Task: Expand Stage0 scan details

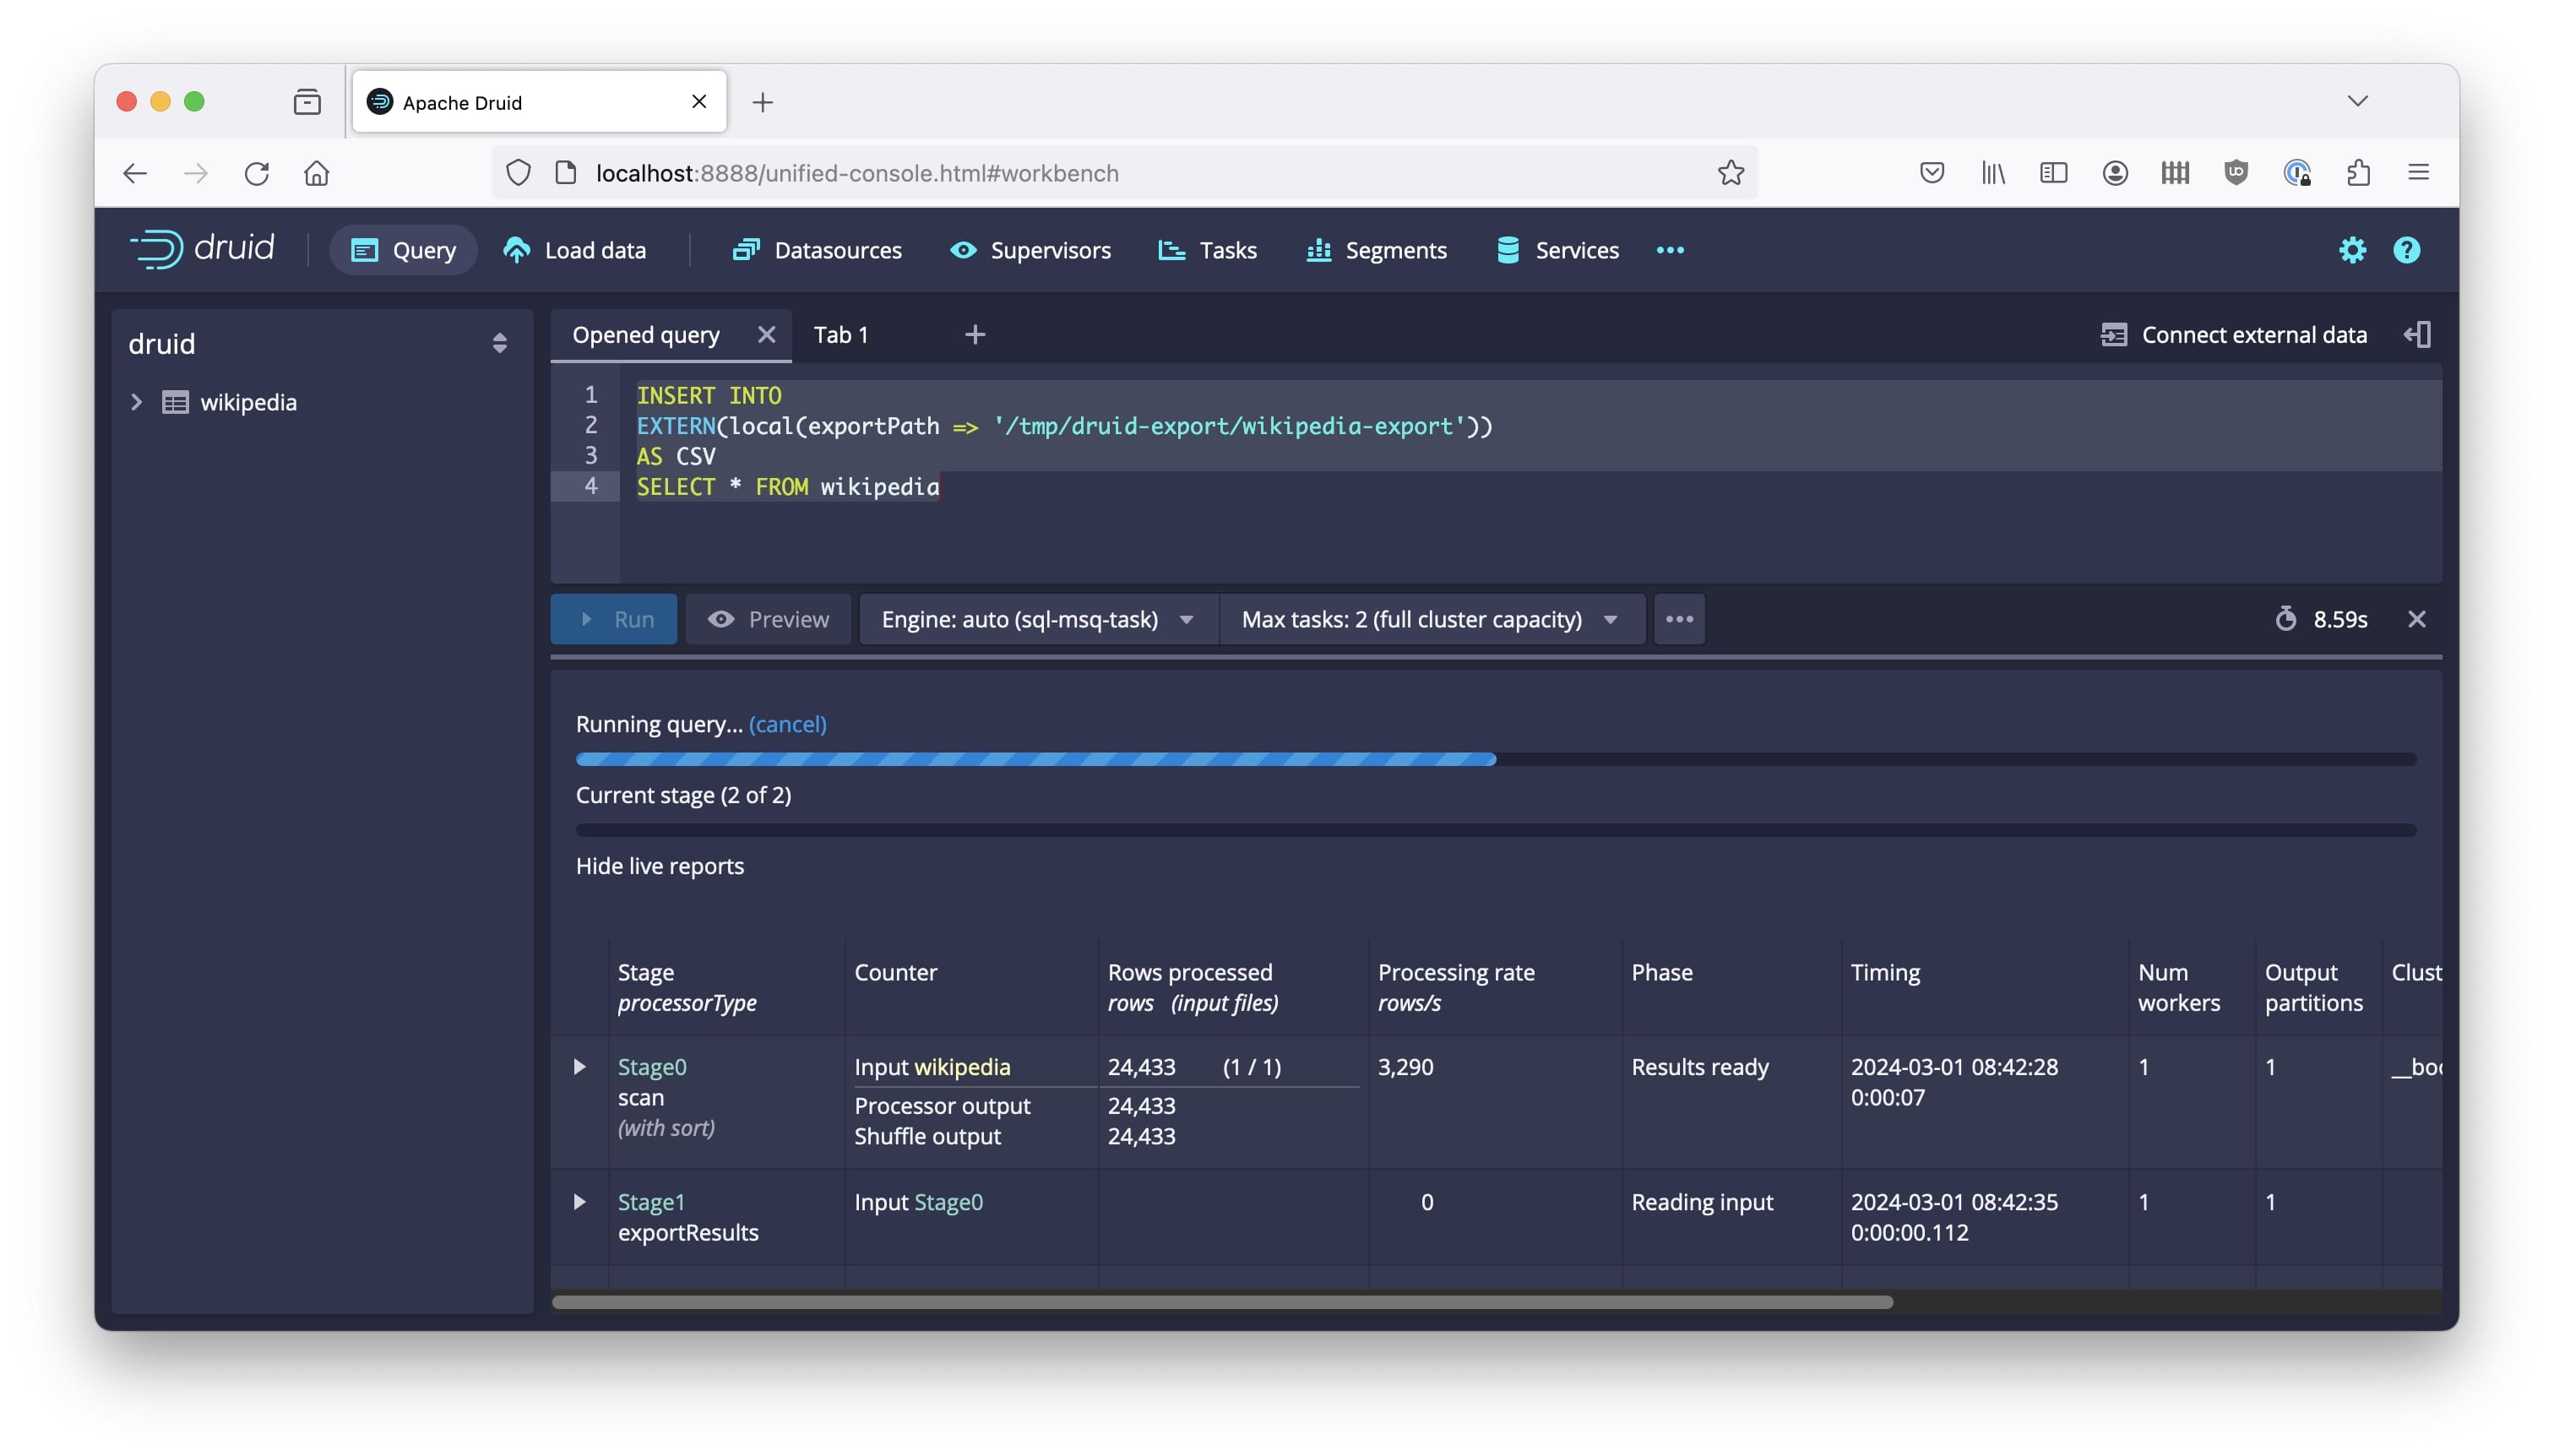Action: coord(580,1067)
